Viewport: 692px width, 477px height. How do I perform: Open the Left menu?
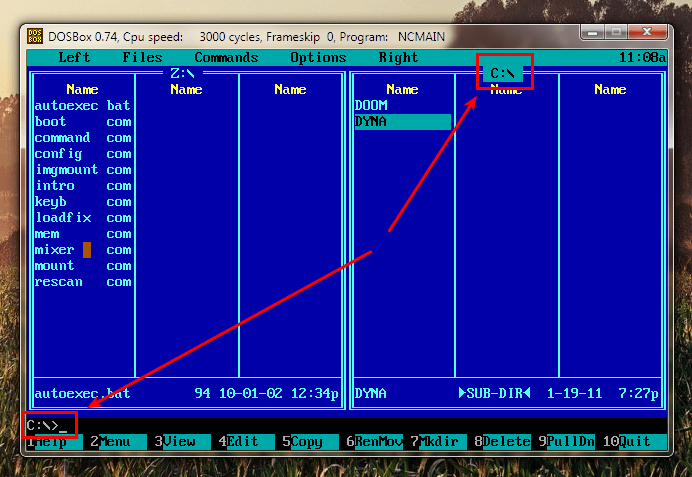tap(74, 57)
